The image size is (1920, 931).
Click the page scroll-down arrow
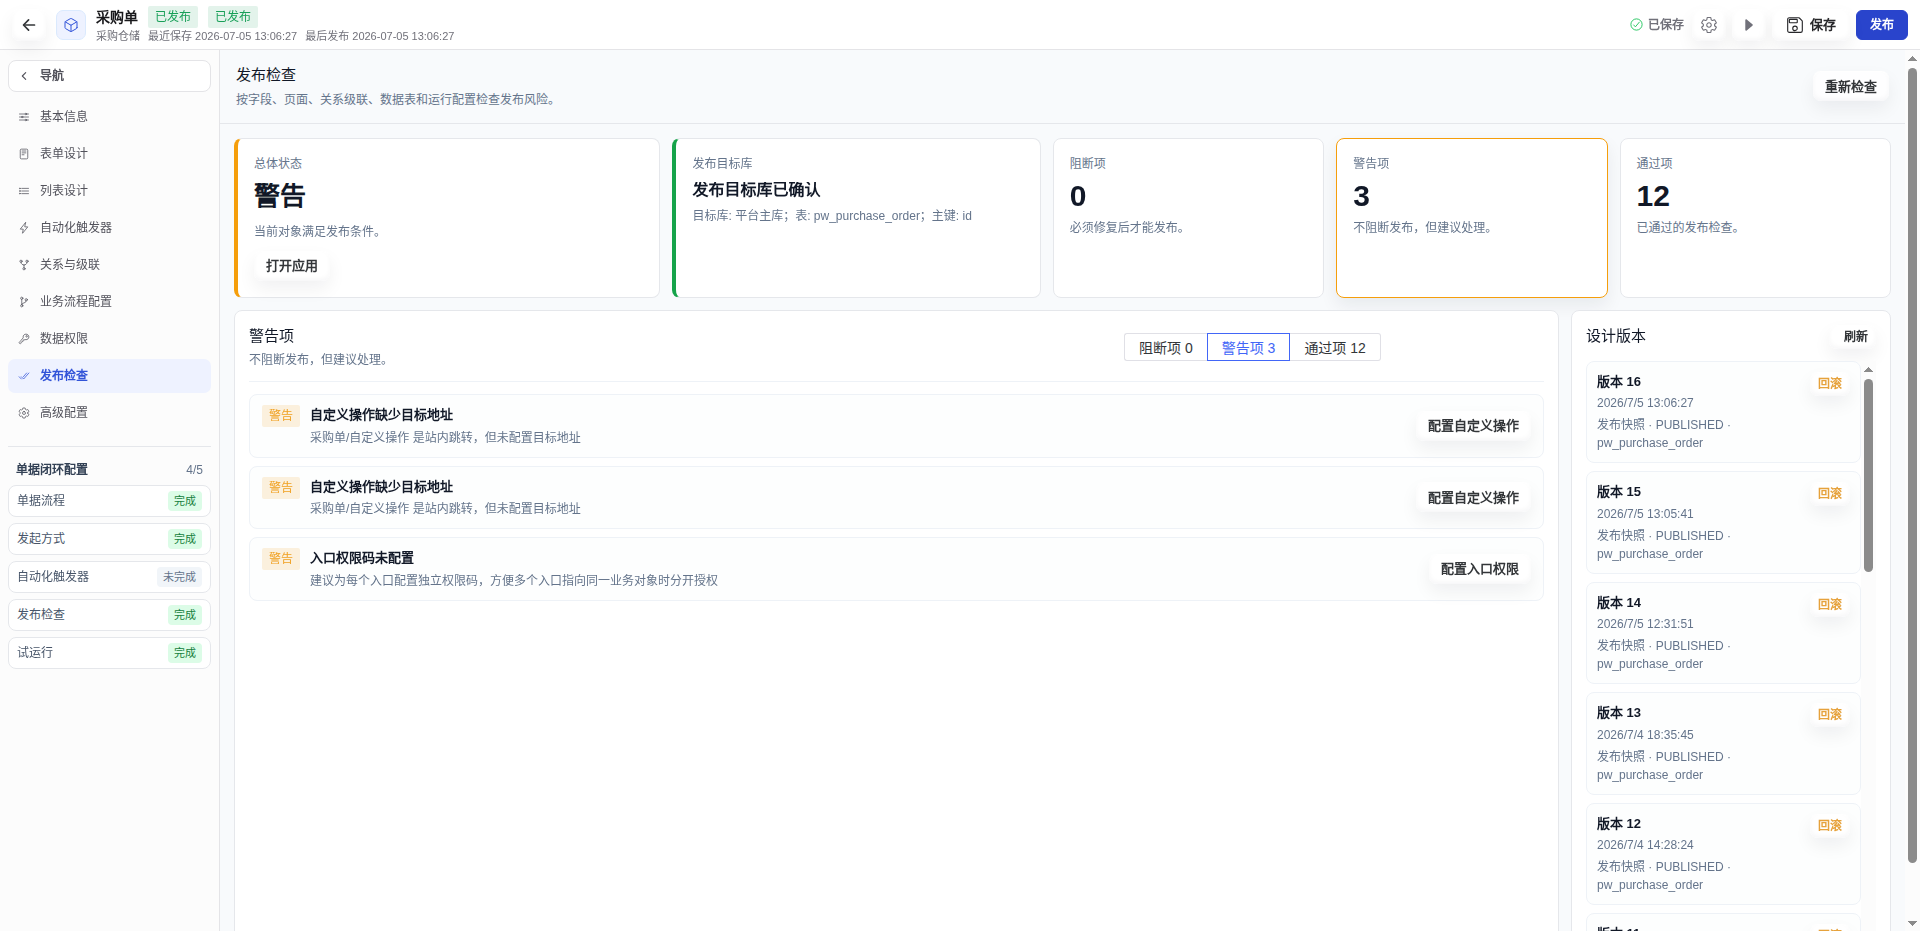click(x=1912, y=924)
